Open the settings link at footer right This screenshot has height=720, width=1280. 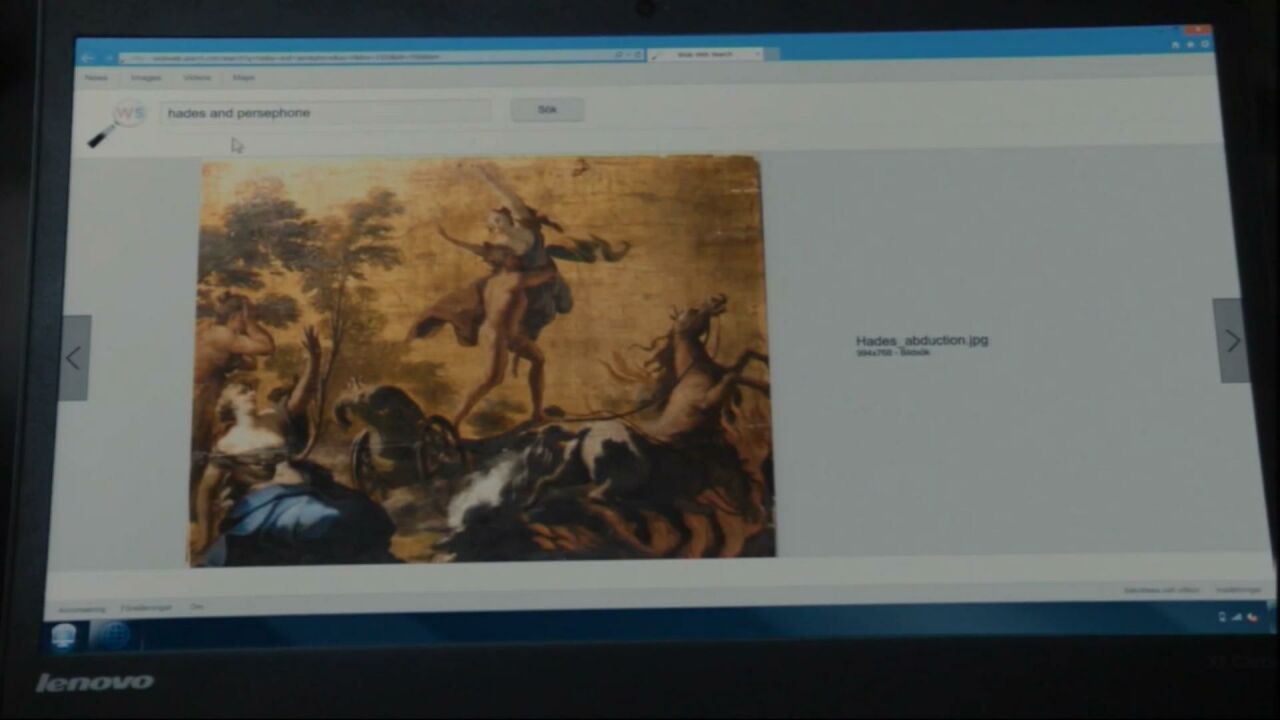pos(1237,590)
